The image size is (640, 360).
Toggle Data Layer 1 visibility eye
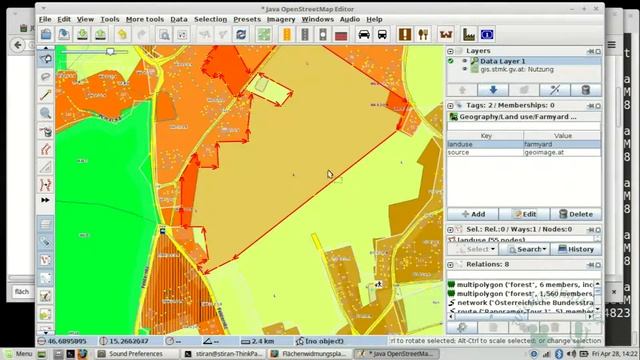(x=464, y=61)
